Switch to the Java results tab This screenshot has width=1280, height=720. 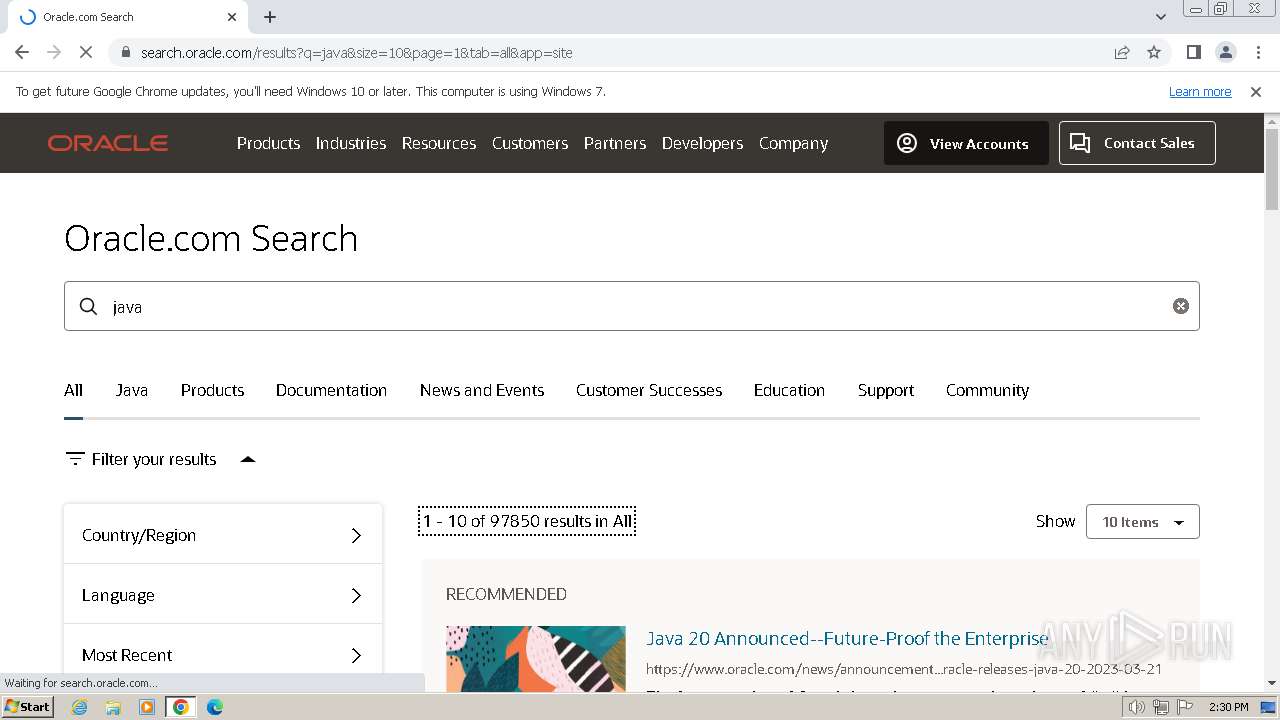tap(131, 390)
